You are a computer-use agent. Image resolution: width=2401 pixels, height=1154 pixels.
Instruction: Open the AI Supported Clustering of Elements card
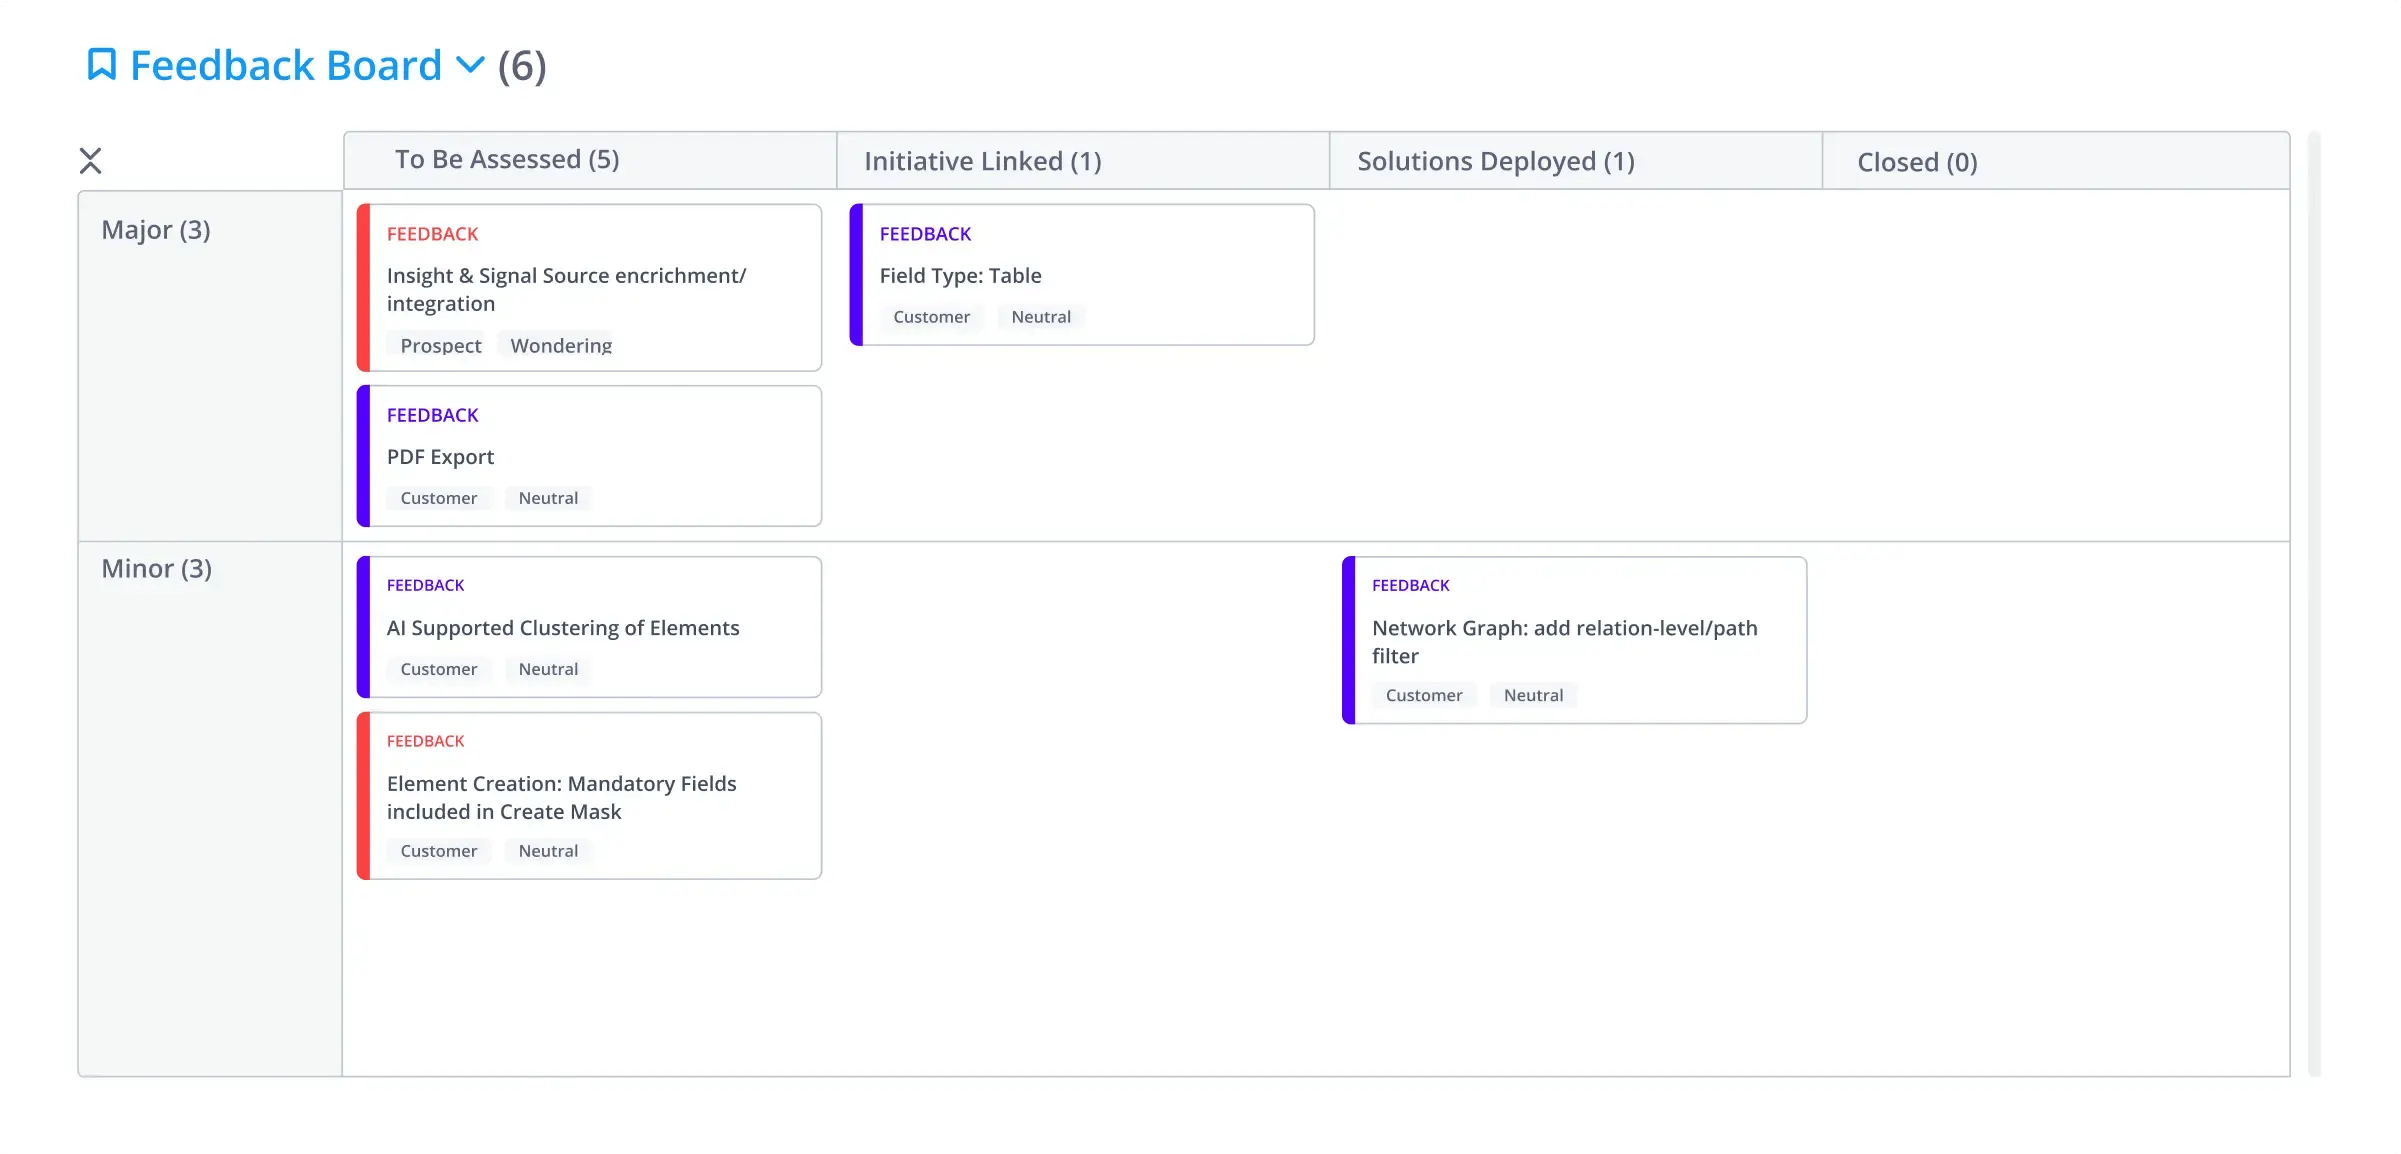(x=563, y=628)
